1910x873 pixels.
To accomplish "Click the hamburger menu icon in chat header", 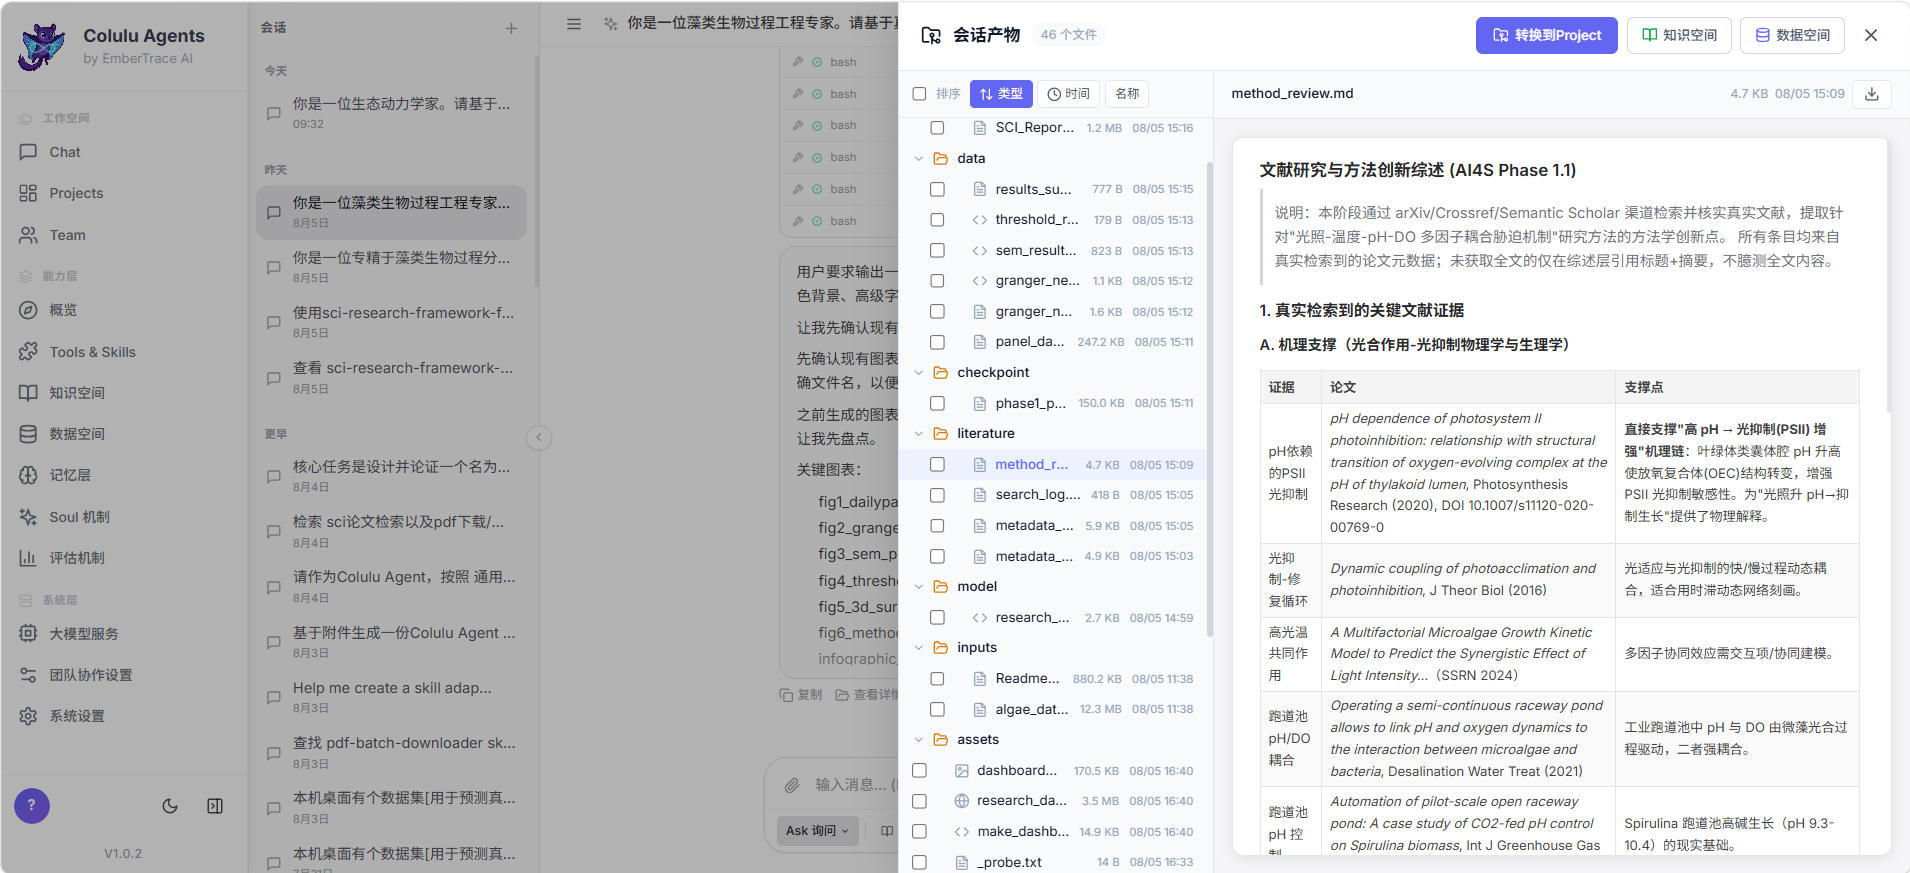I will (574, 23).
